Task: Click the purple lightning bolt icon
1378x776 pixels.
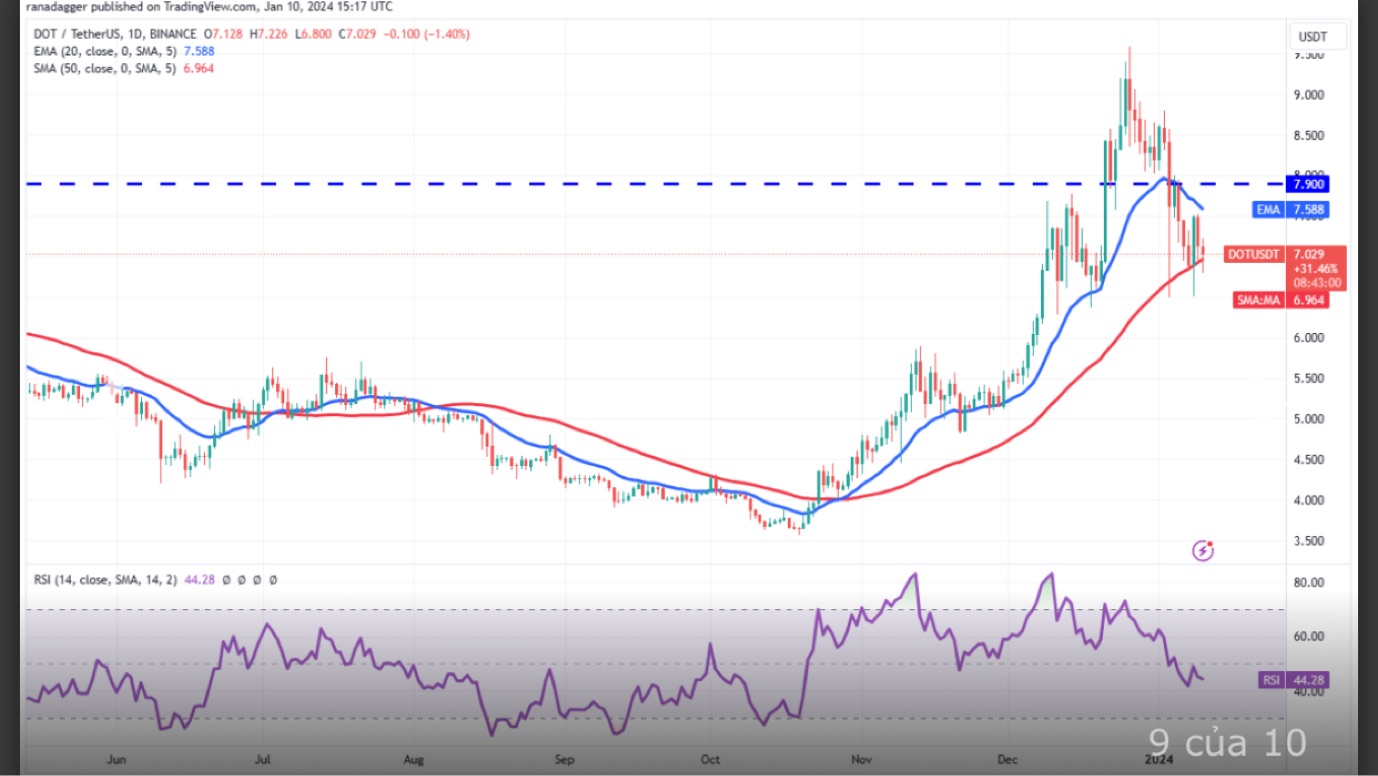Action: pyautogui.click(x=1203, y=550)
